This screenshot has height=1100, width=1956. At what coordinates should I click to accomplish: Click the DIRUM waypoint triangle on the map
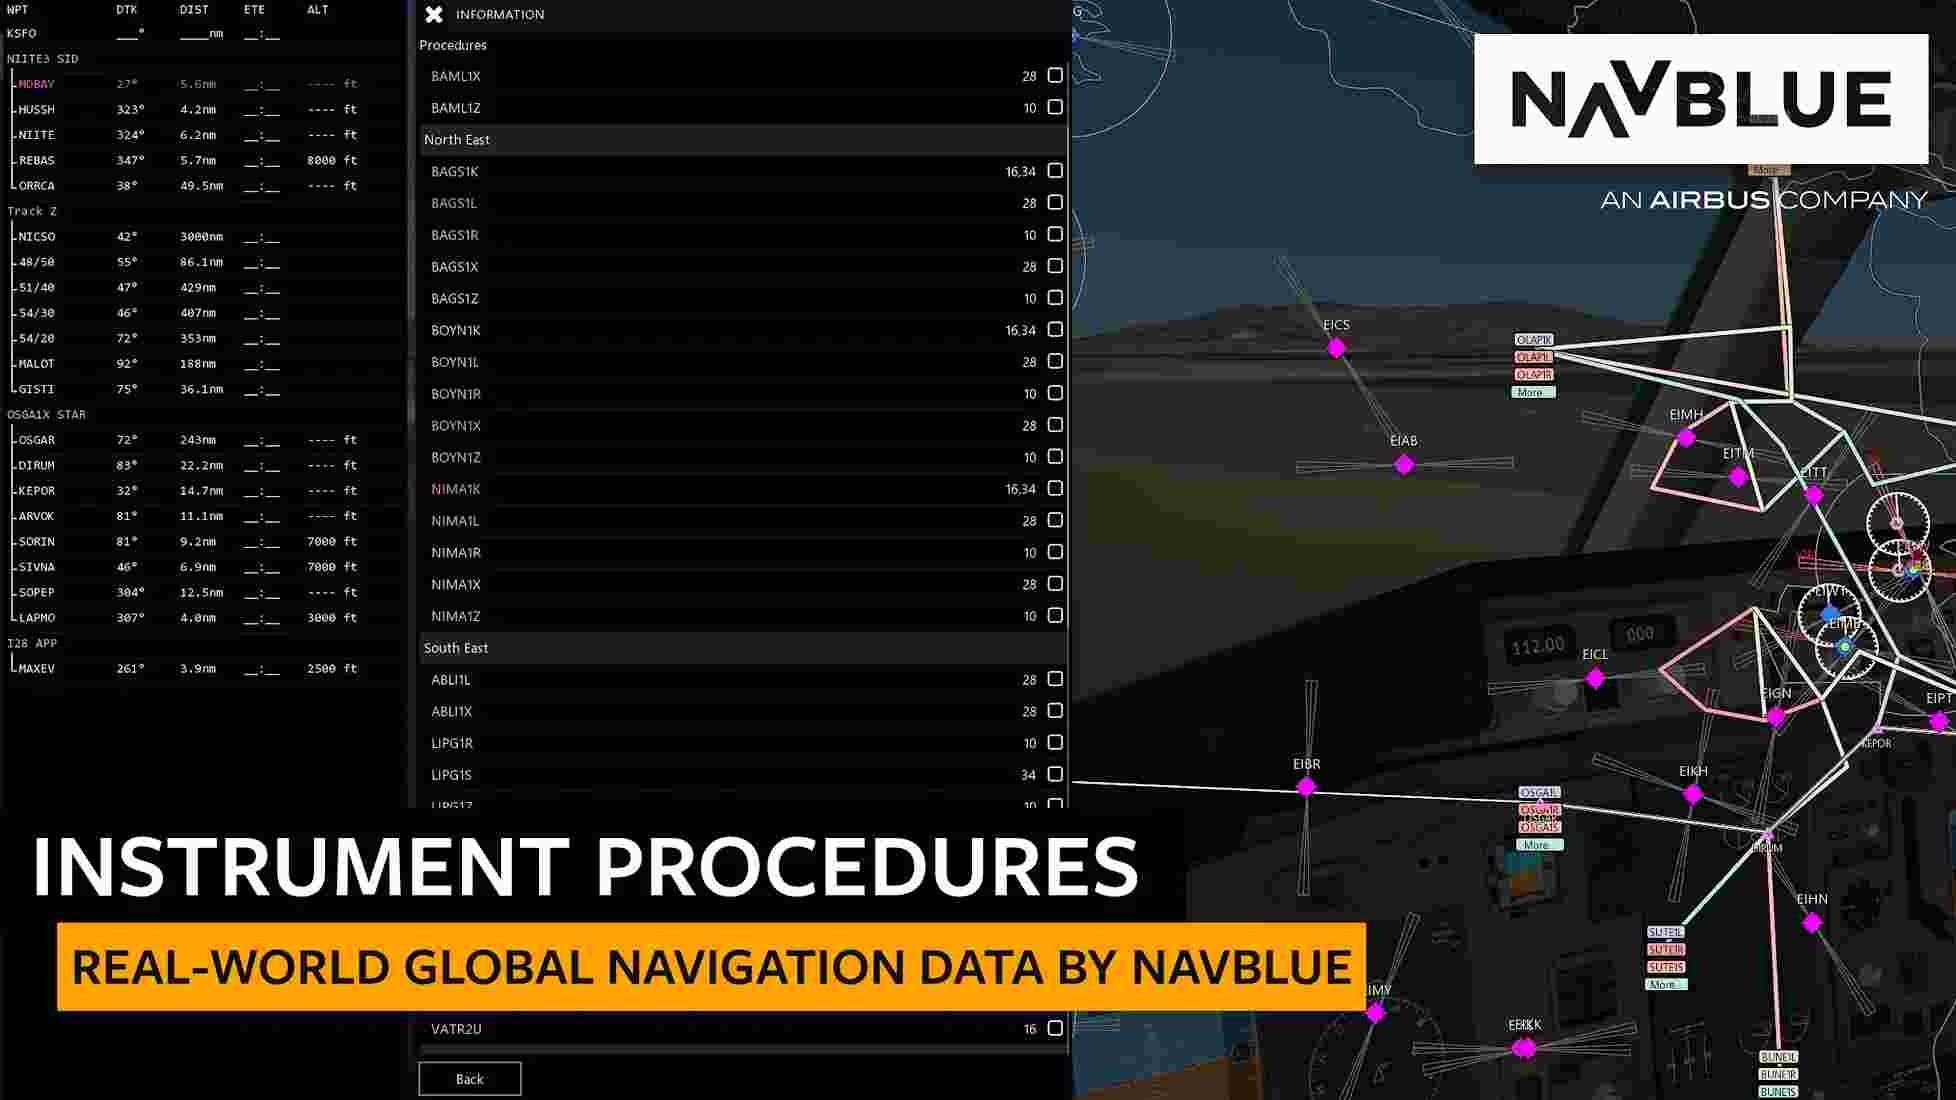coord(1767,834)
